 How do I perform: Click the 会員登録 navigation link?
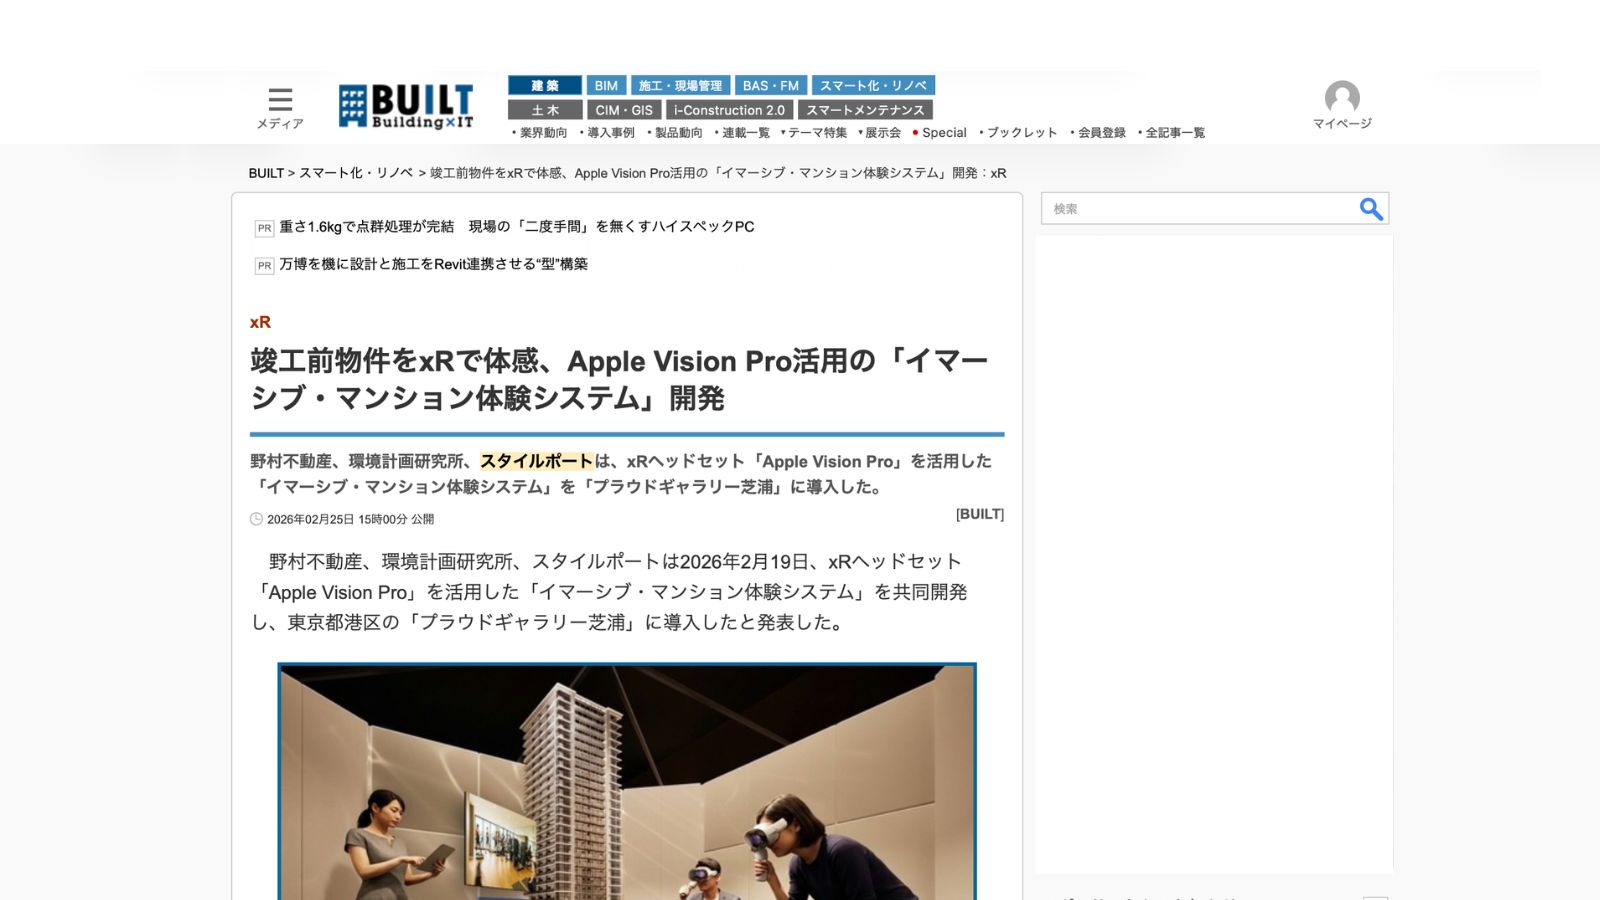[1100, 133]
